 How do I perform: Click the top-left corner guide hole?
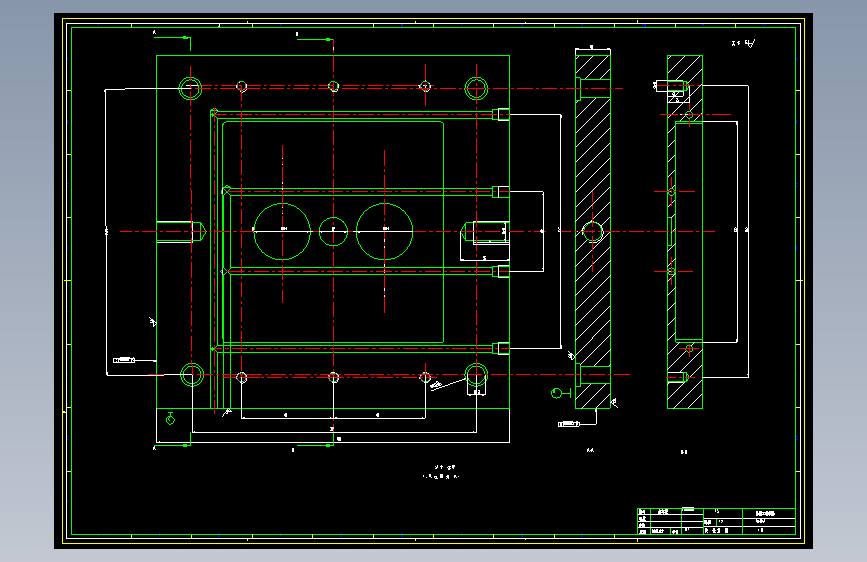191,88
